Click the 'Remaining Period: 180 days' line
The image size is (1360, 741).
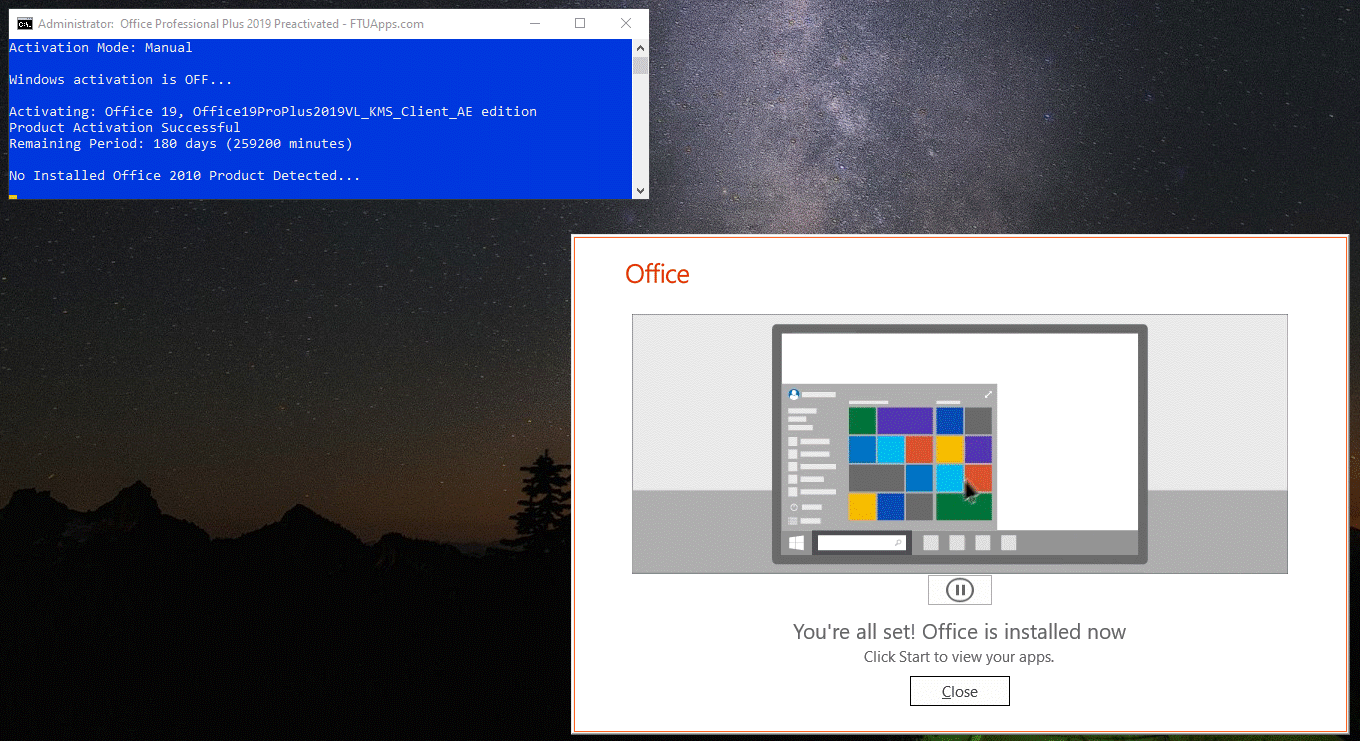[181, 143]
